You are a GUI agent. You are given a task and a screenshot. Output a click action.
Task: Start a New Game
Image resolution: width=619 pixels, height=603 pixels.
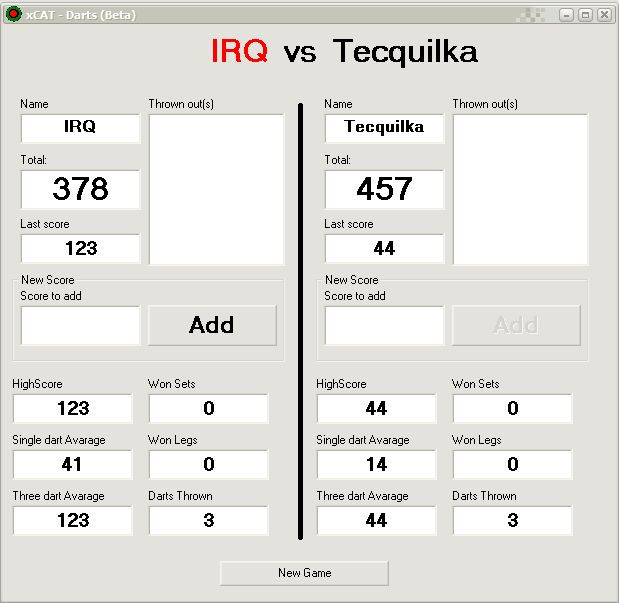coord(304,573)
